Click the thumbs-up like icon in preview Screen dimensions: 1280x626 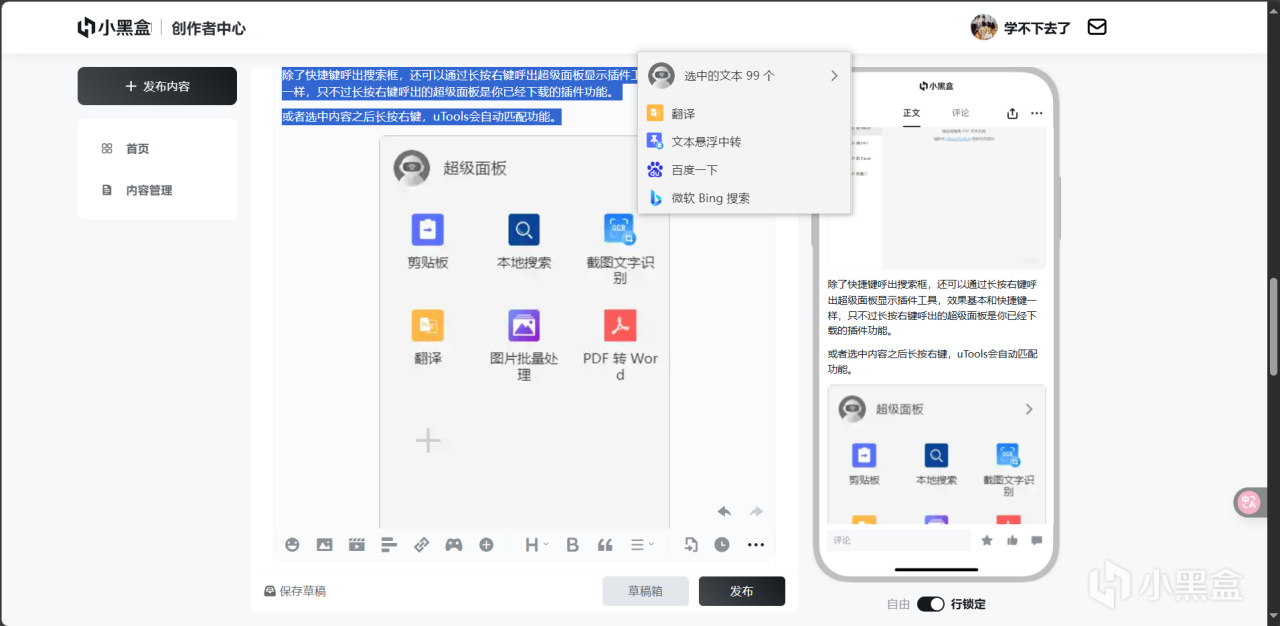1012,540
